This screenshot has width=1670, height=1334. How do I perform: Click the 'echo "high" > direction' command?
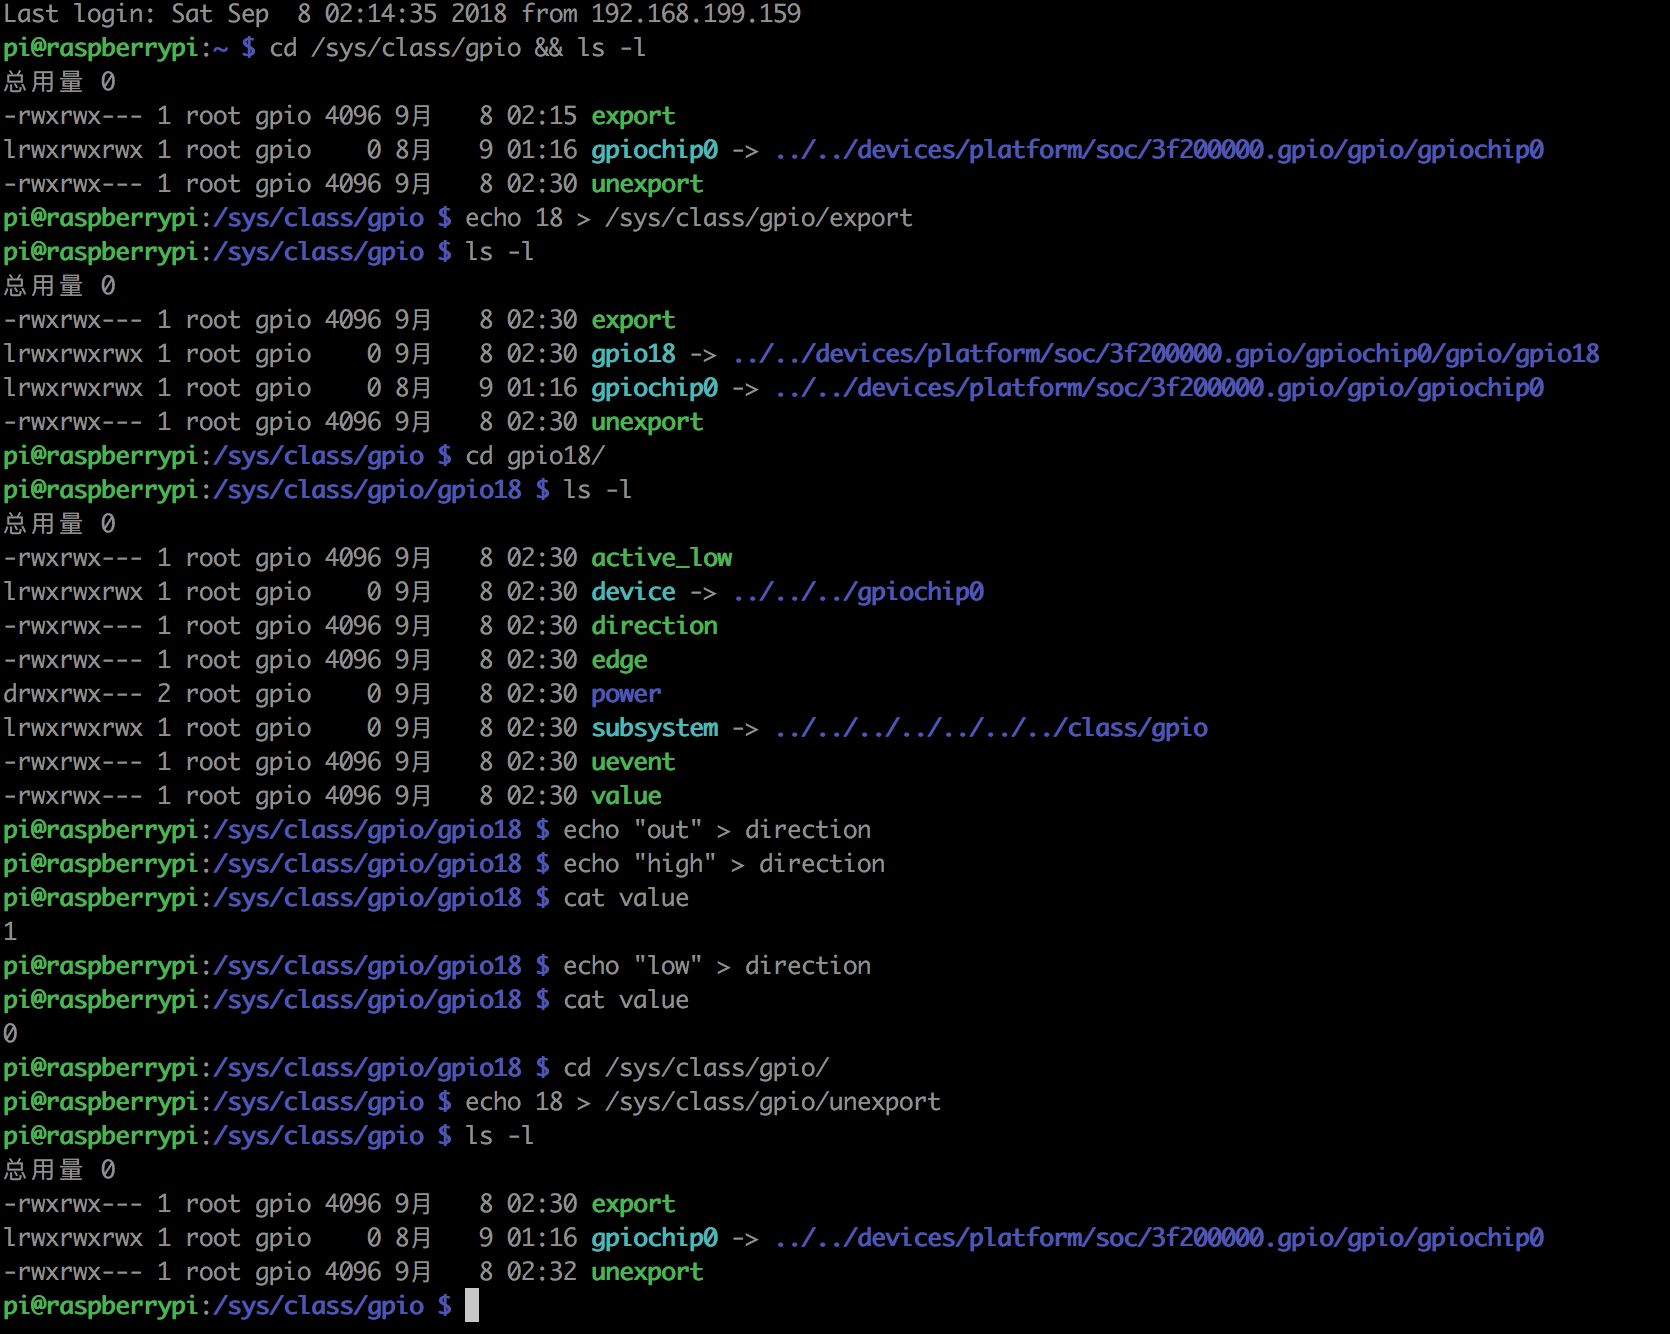click(724, 864)
